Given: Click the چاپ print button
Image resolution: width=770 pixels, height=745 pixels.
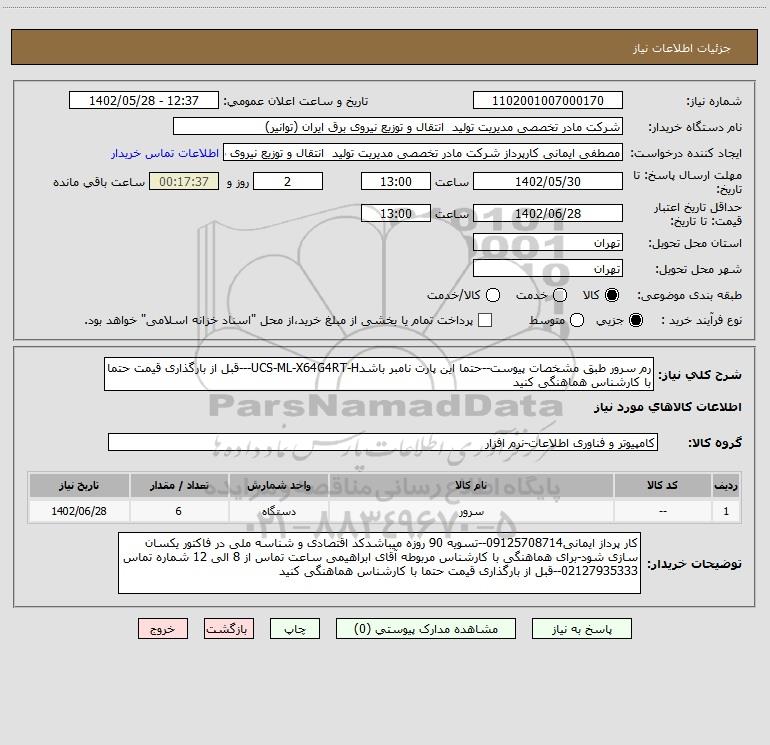Looking at the screenshot, I should (295, 629).
